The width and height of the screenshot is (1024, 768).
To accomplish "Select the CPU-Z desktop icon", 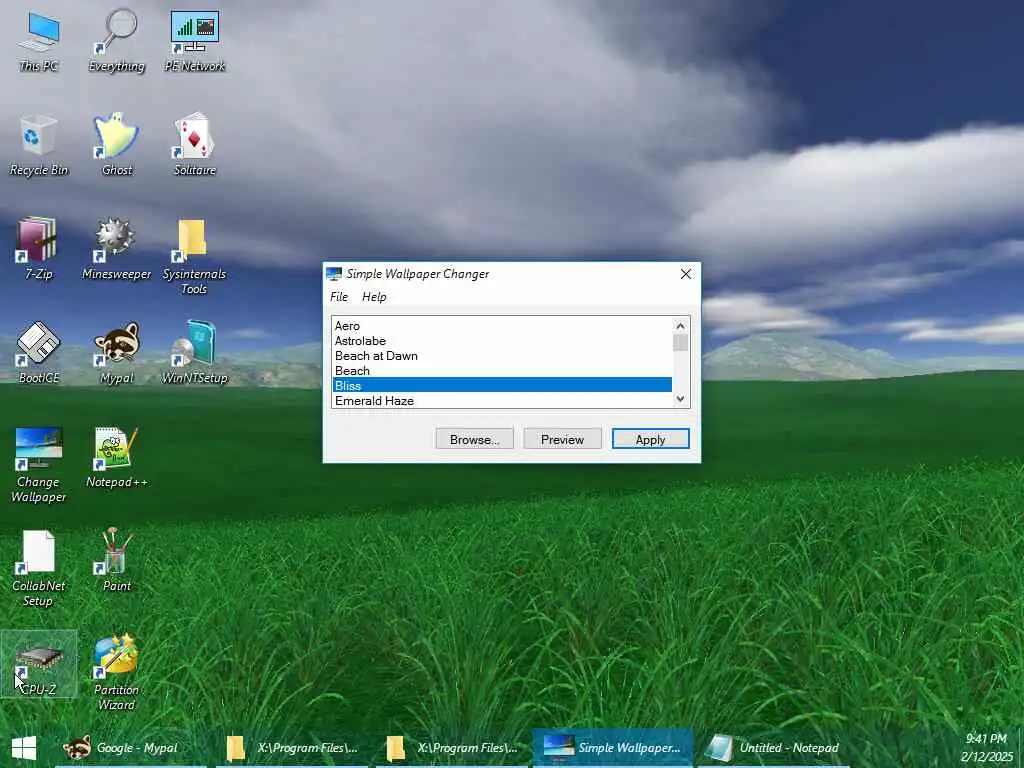I will [39, 664].
